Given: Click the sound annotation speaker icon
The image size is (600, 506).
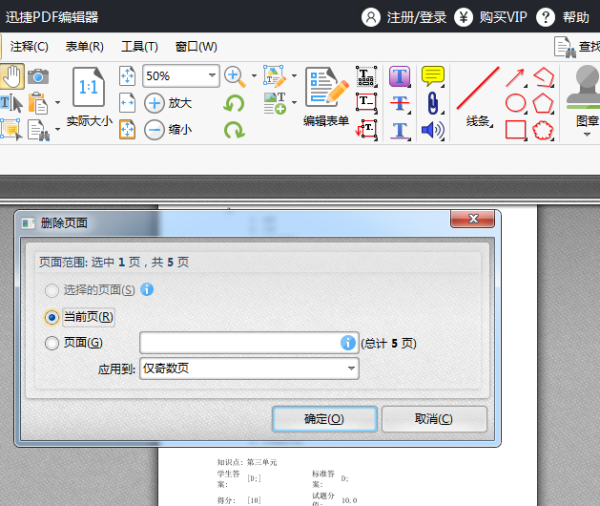Looking at the screenshot, I should point(433,130).
